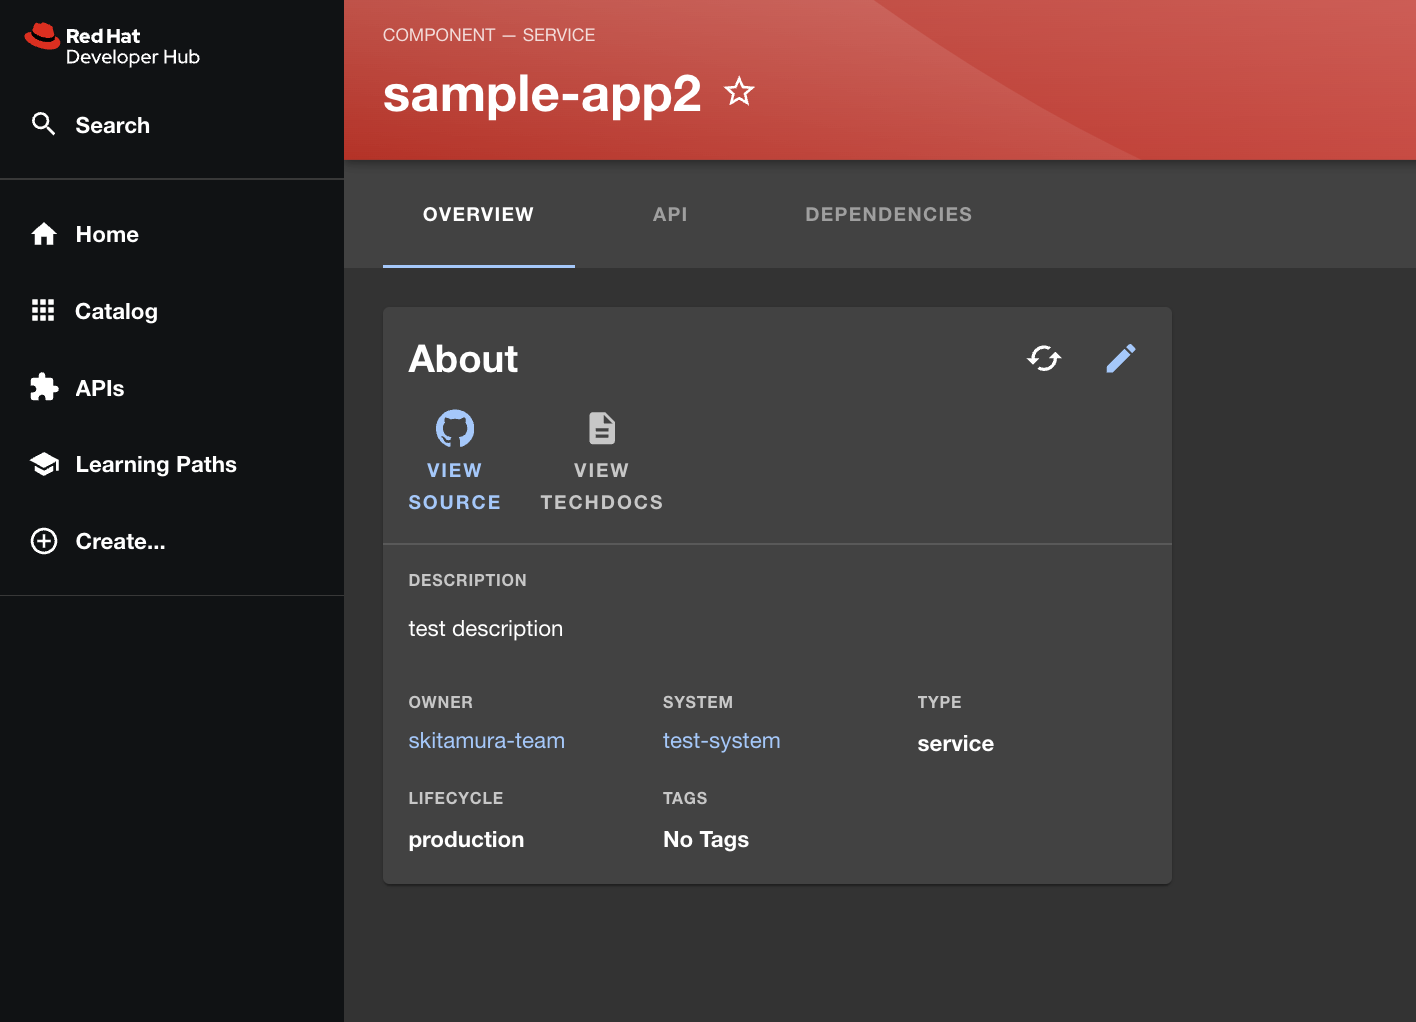Click the 'COMPONENT — SERVICE' breadcrumb text
Viewport: 1416px width, 1022px height.
click(x=489, y=35)
